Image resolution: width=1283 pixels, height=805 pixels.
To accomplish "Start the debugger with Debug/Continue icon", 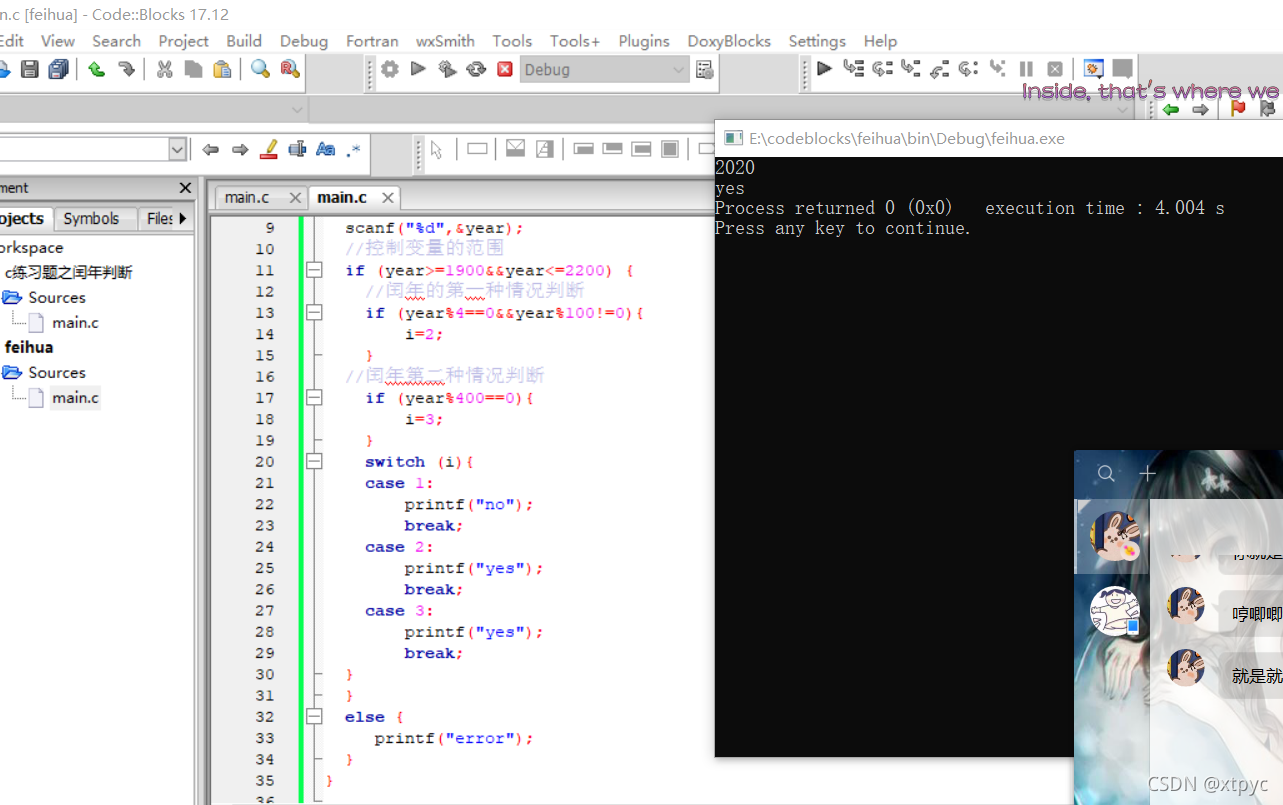I will (824, 69).
